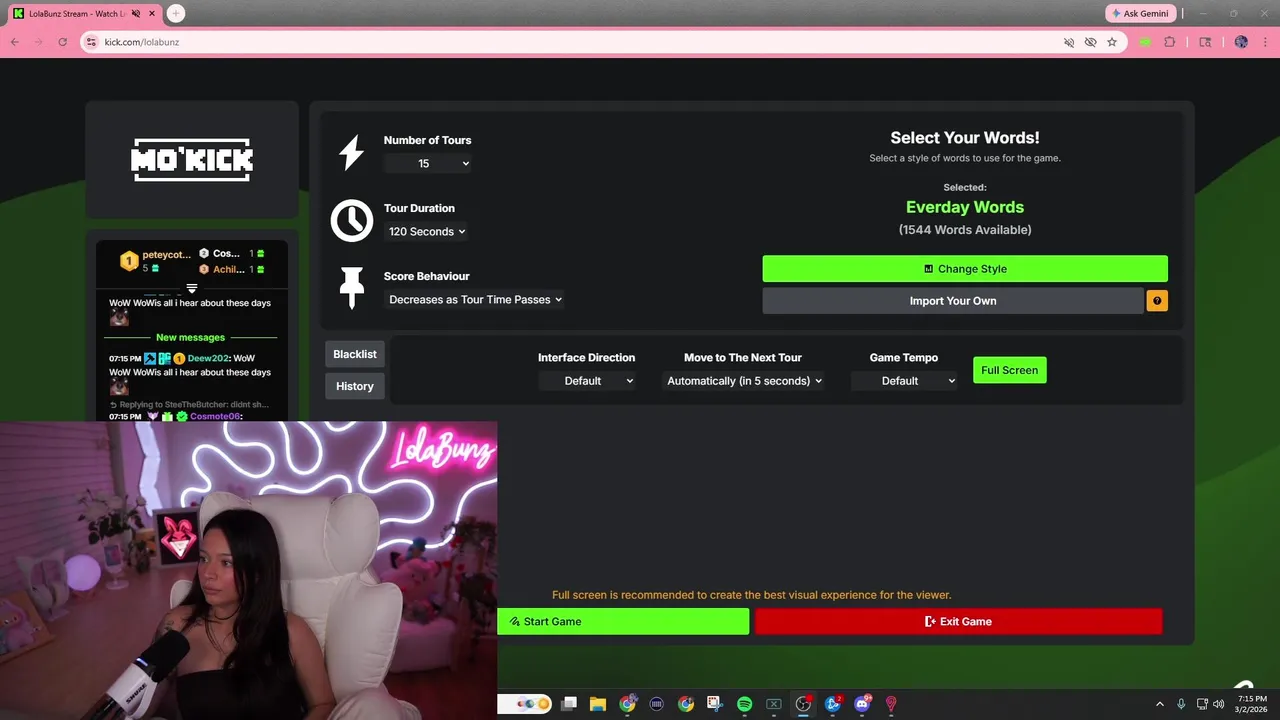Click the clock icon for Tour Duration
Viewport: 1280px width, 720px height.
point(352,220)
